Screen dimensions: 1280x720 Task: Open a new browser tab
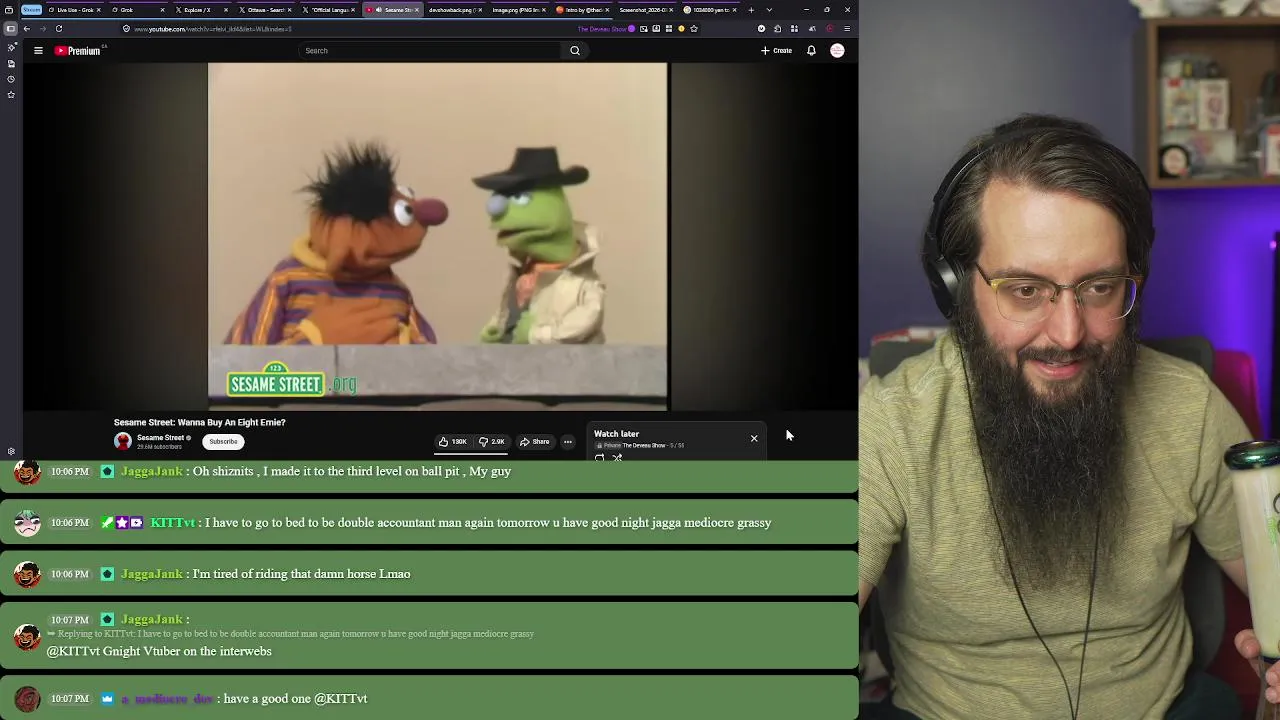tap(751, 10)
